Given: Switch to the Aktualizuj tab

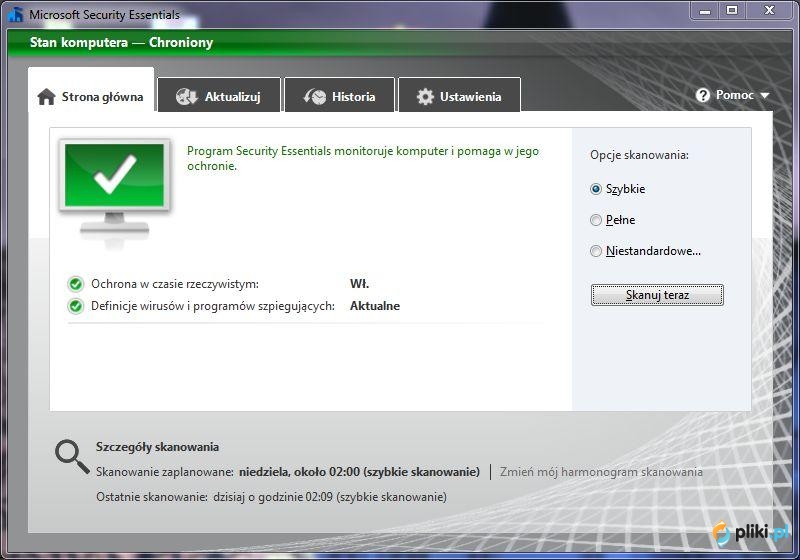Looking at the screenshot, I should coord(219,95).
